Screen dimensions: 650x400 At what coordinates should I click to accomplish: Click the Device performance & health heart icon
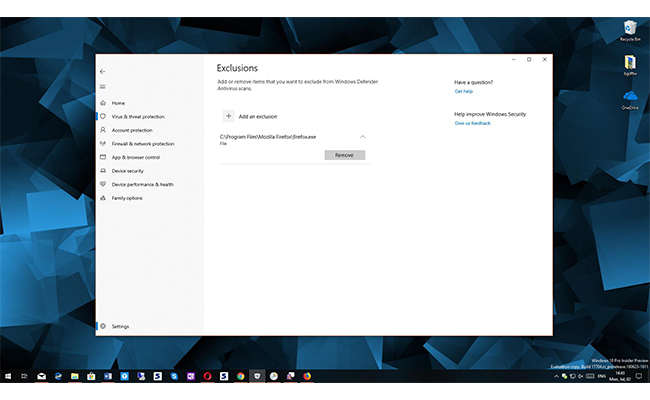click(x=102, y=184)
